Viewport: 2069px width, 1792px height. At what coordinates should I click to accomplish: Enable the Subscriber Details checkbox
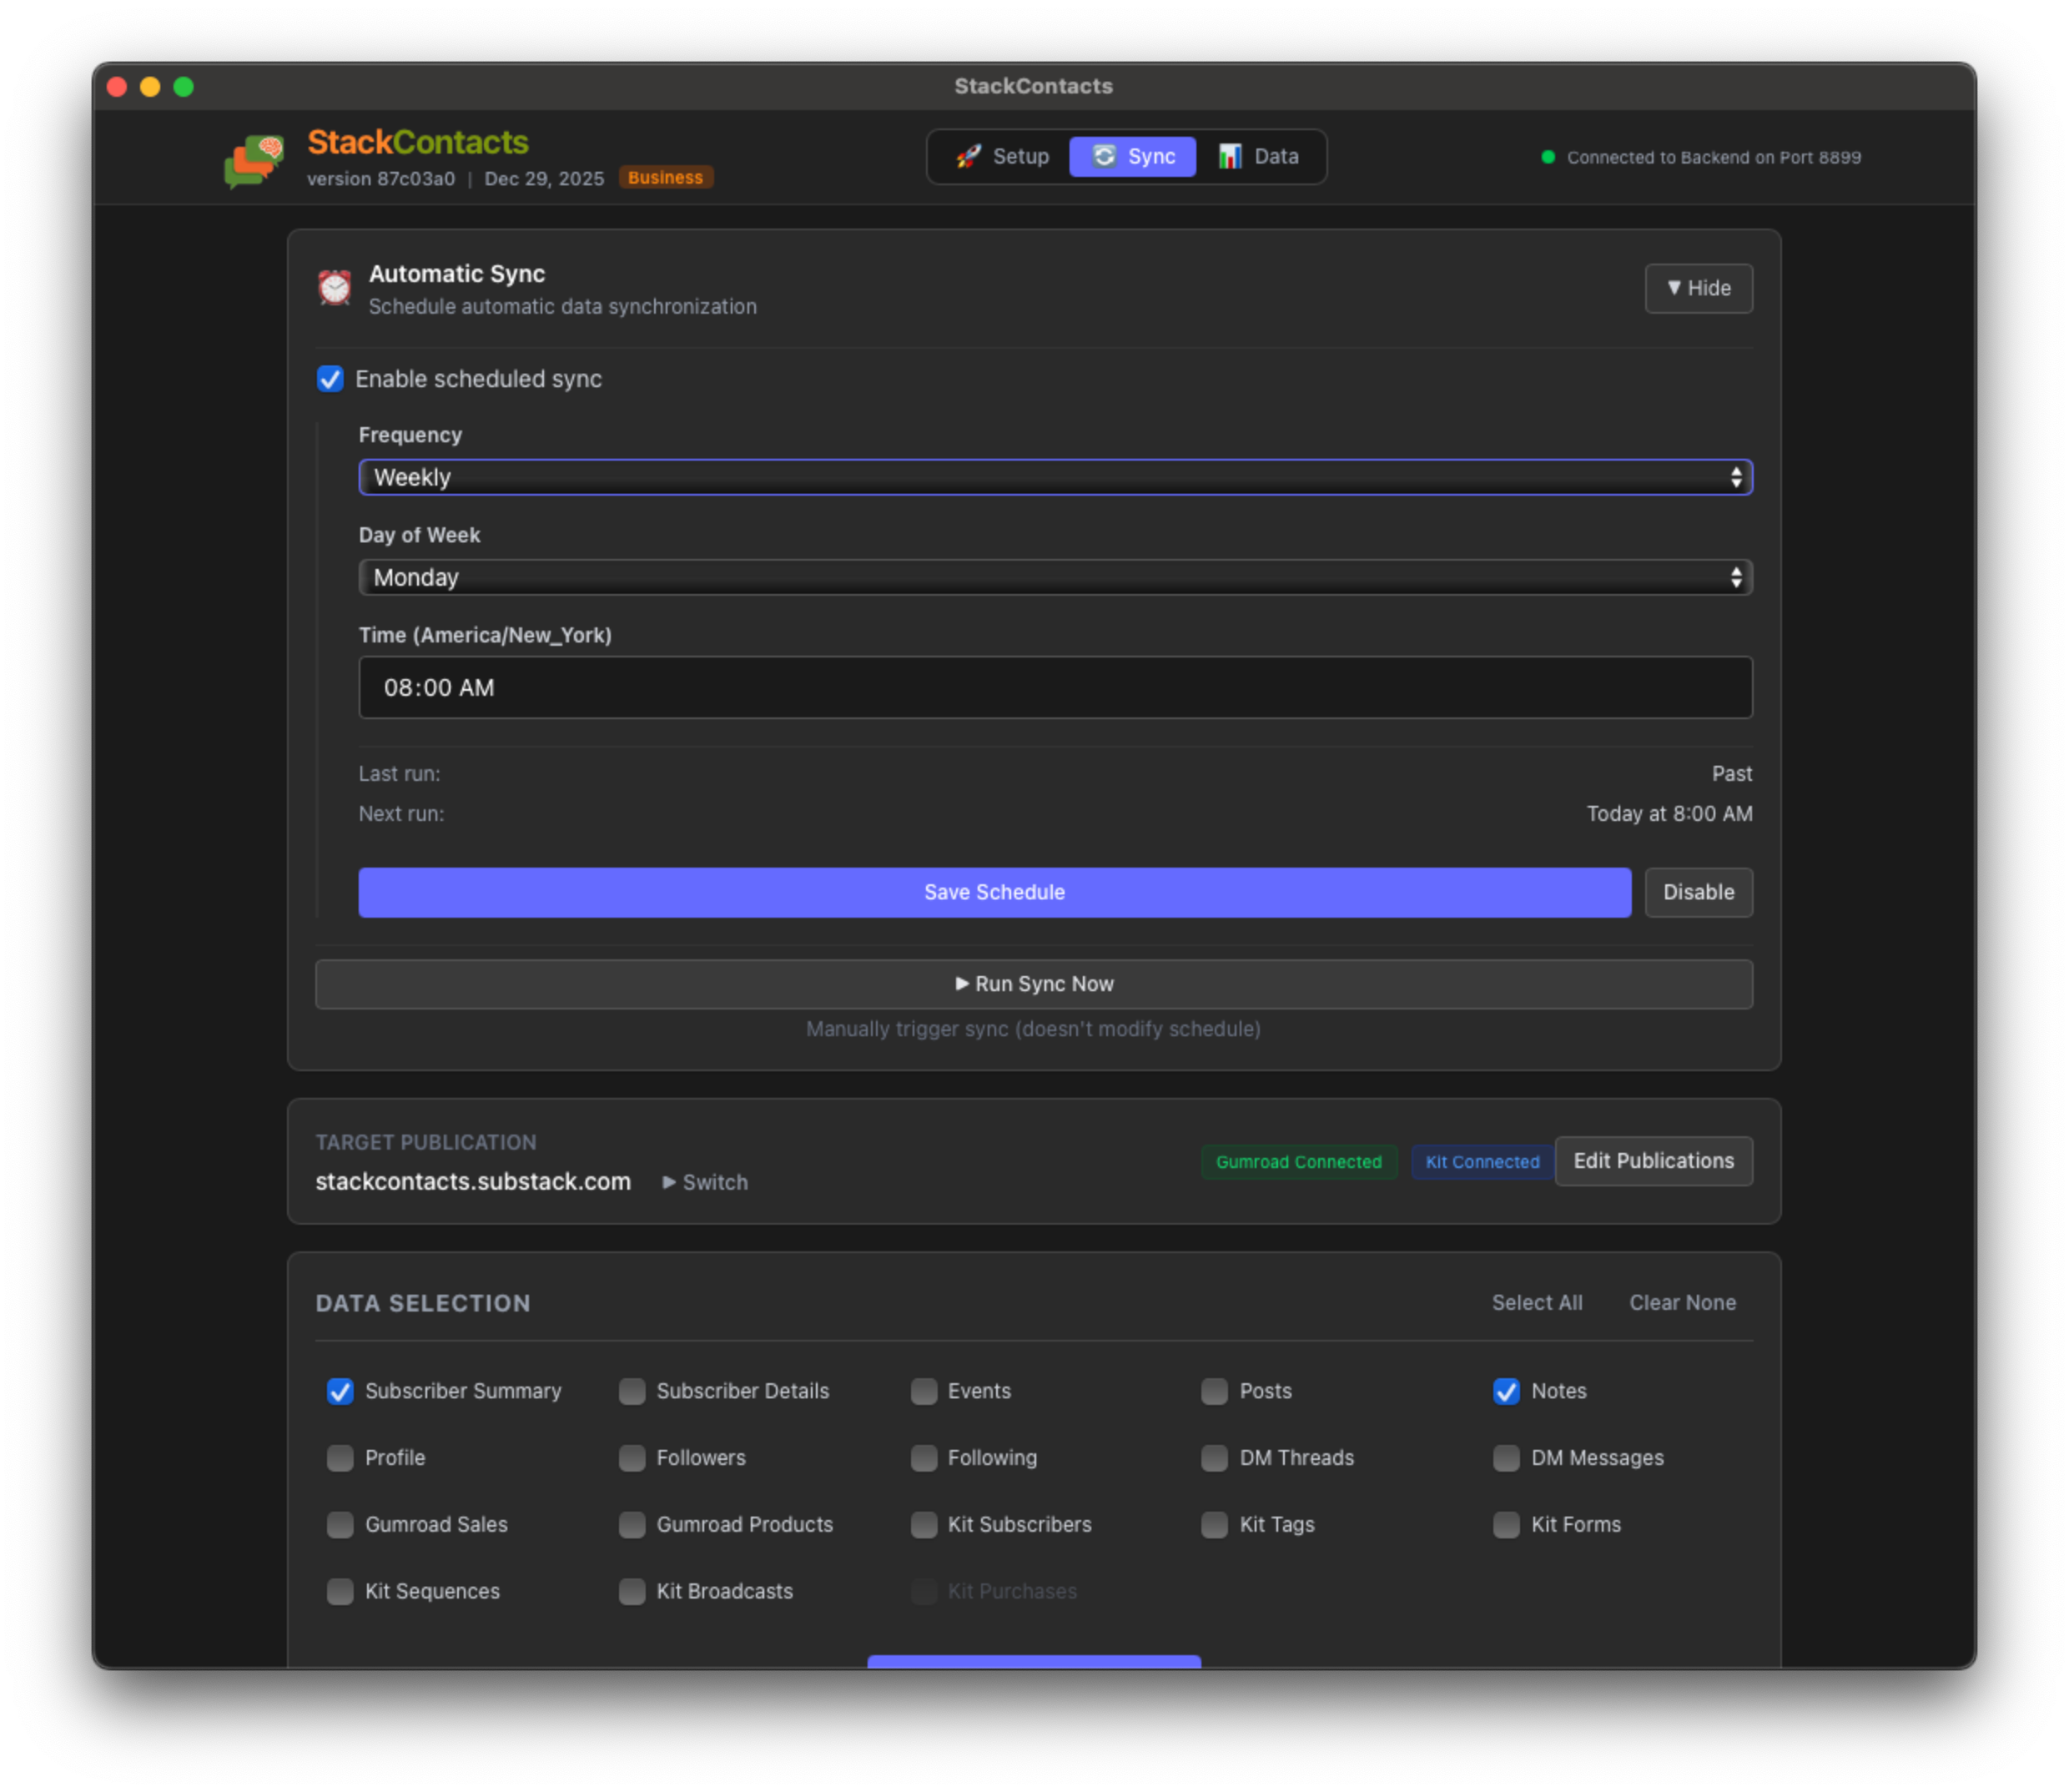click(631, 1391)
